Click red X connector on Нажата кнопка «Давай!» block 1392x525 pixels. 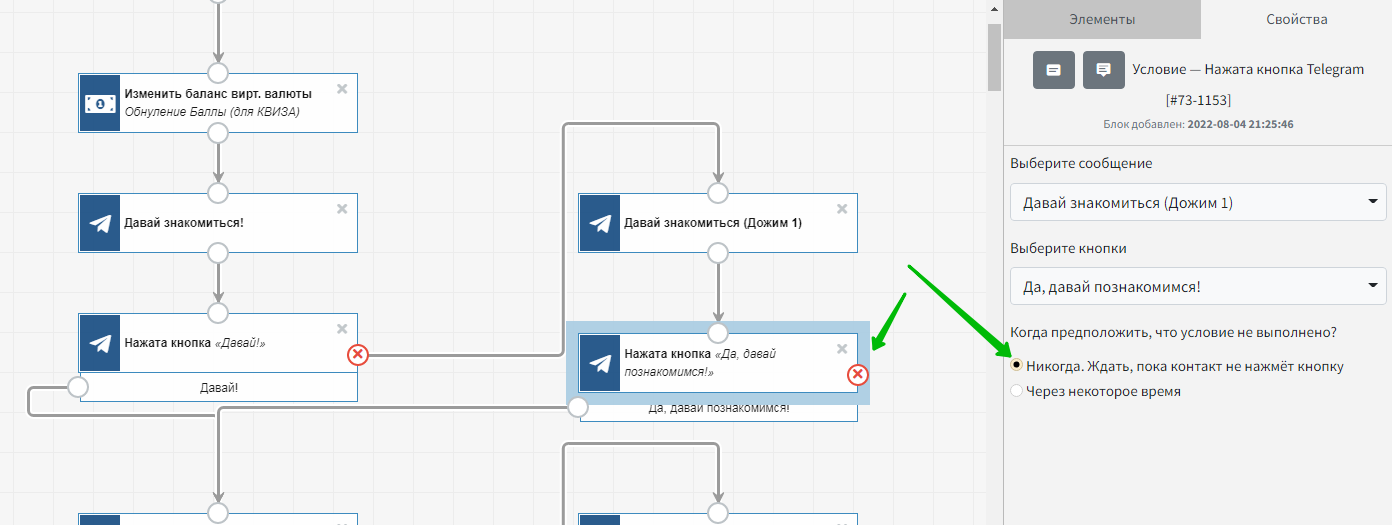point(357,354)
